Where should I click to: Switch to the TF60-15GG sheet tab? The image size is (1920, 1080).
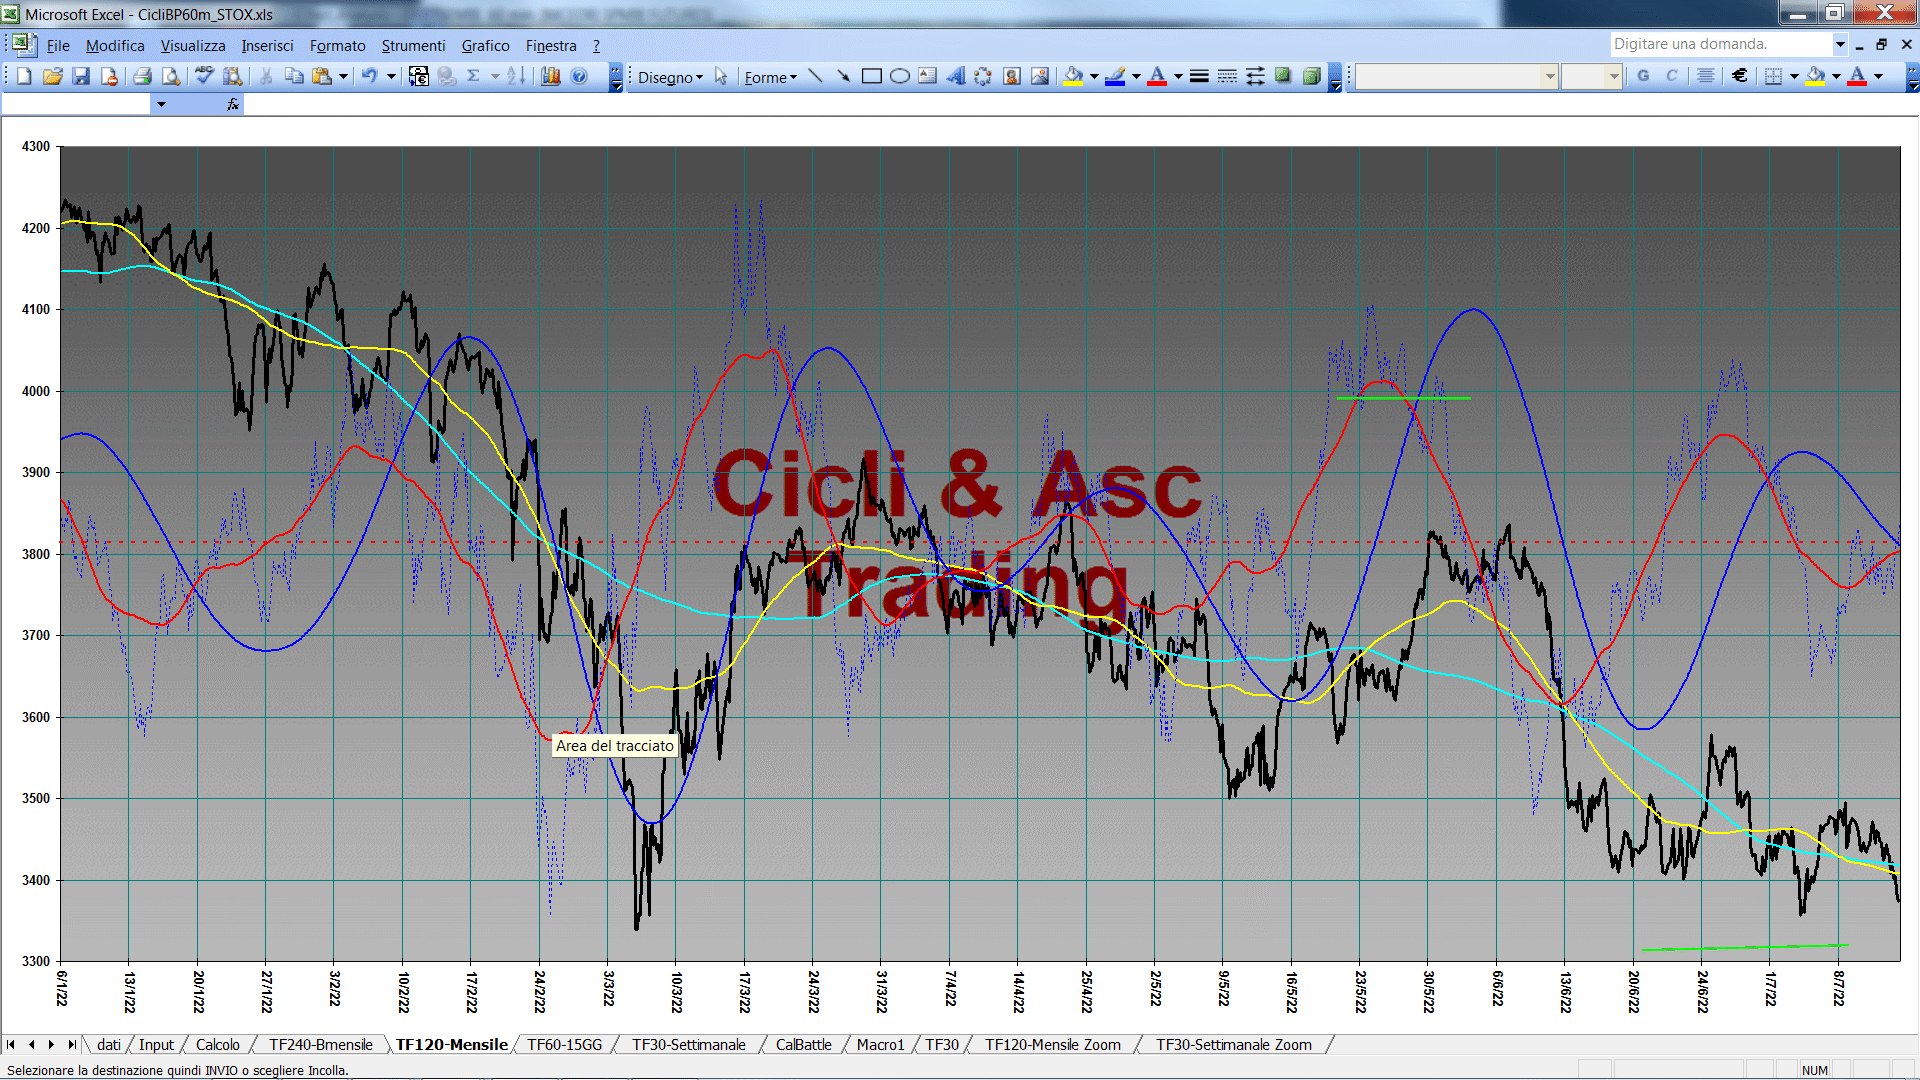[565, 1044]
